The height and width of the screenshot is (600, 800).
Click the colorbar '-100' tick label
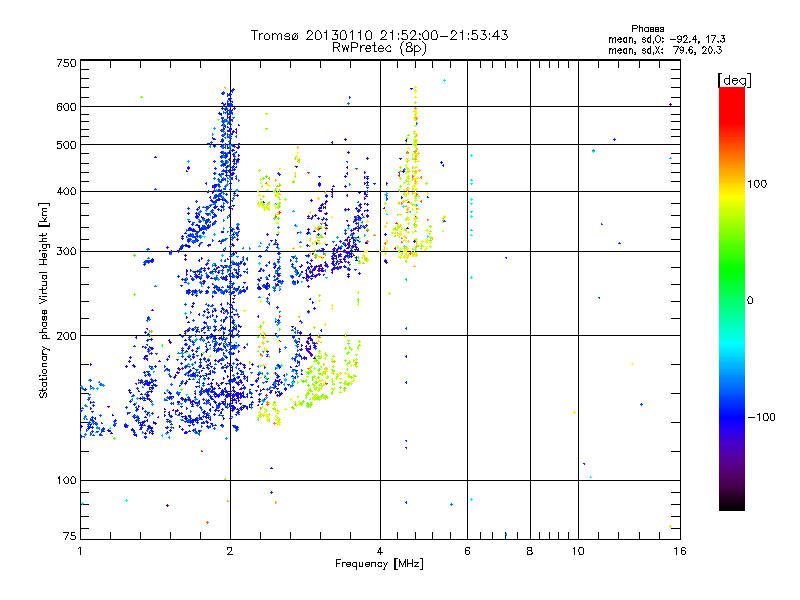click(761, 417)
